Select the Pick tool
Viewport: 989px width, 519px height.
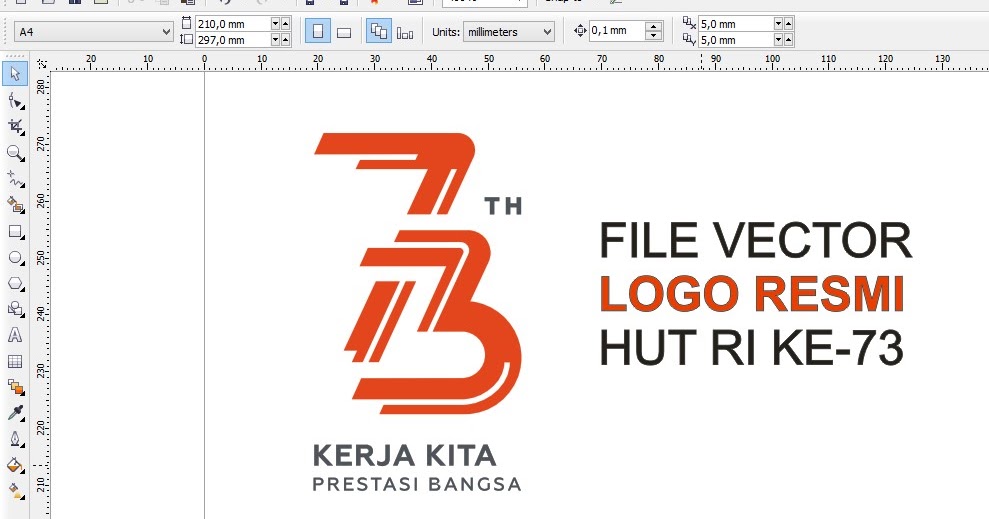15,74
